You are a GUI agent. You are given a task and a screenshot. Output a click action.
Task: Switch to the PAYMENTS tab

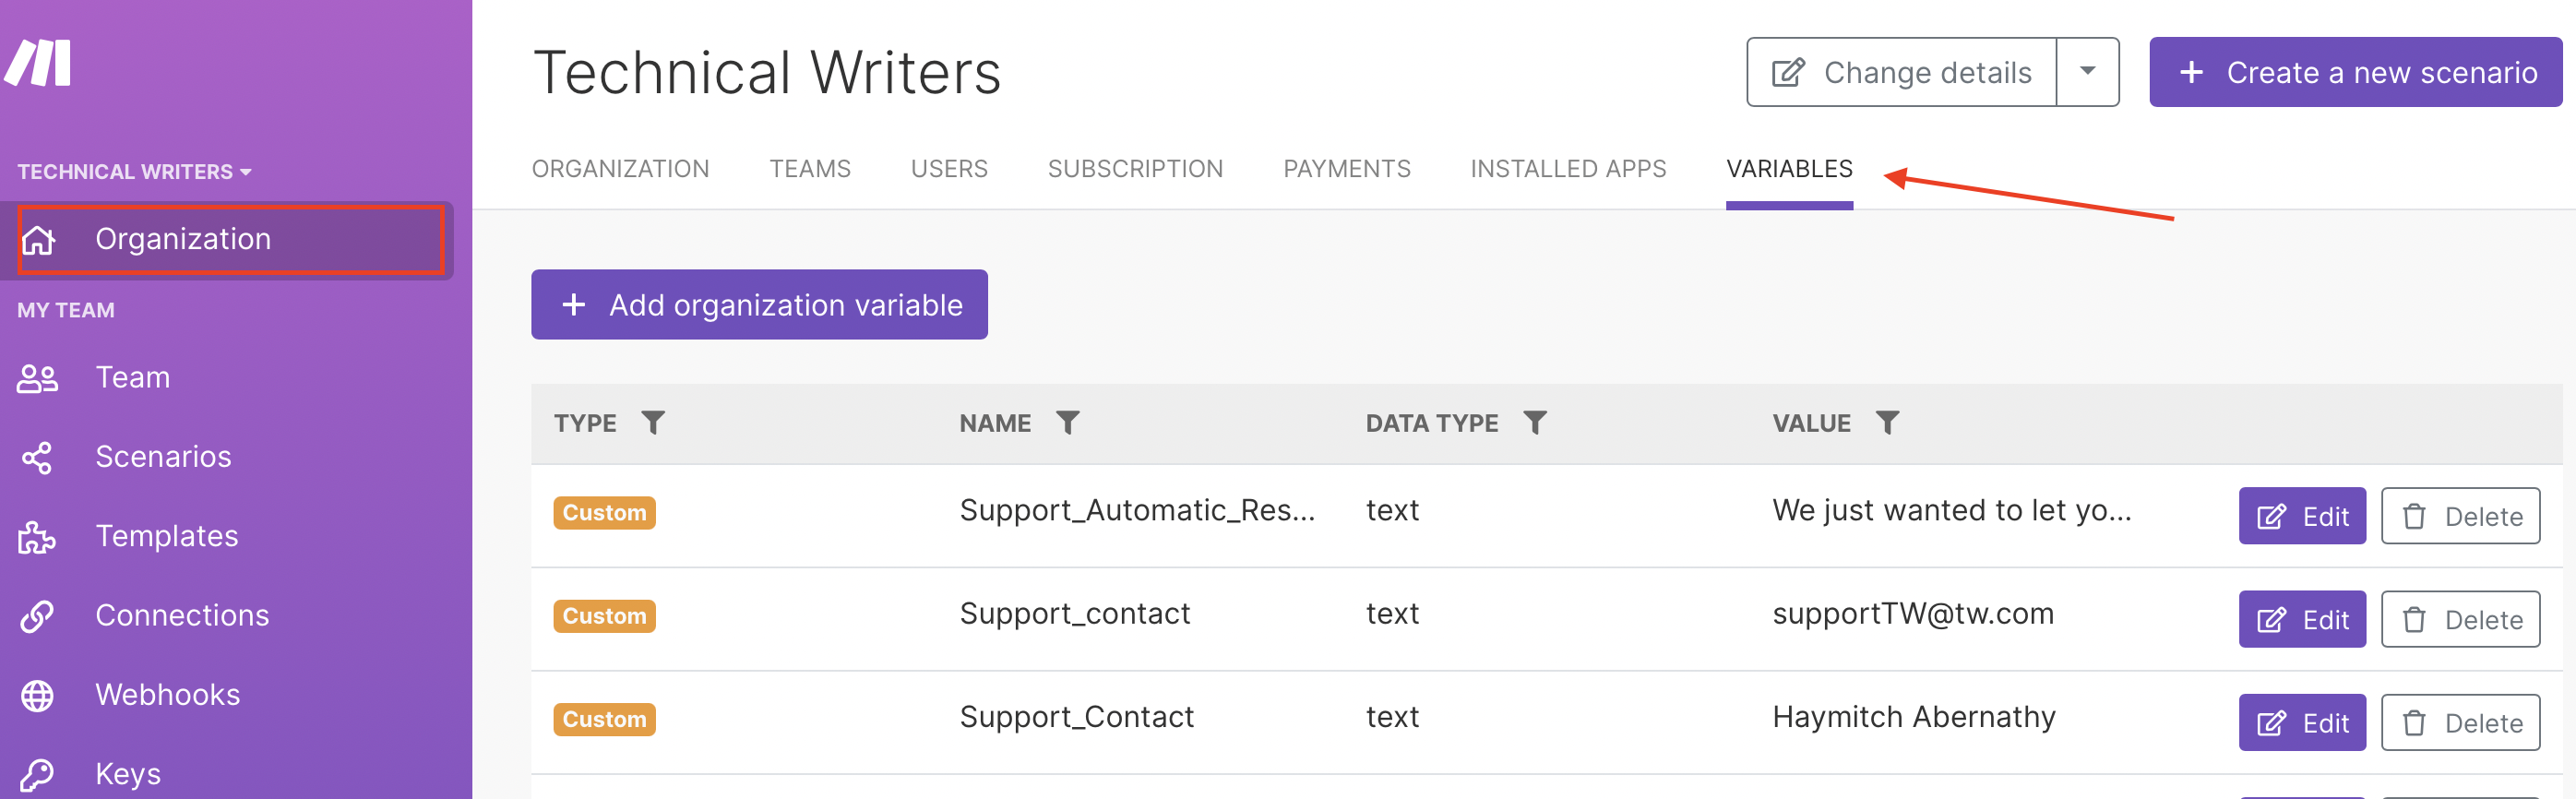[1347, 169]
